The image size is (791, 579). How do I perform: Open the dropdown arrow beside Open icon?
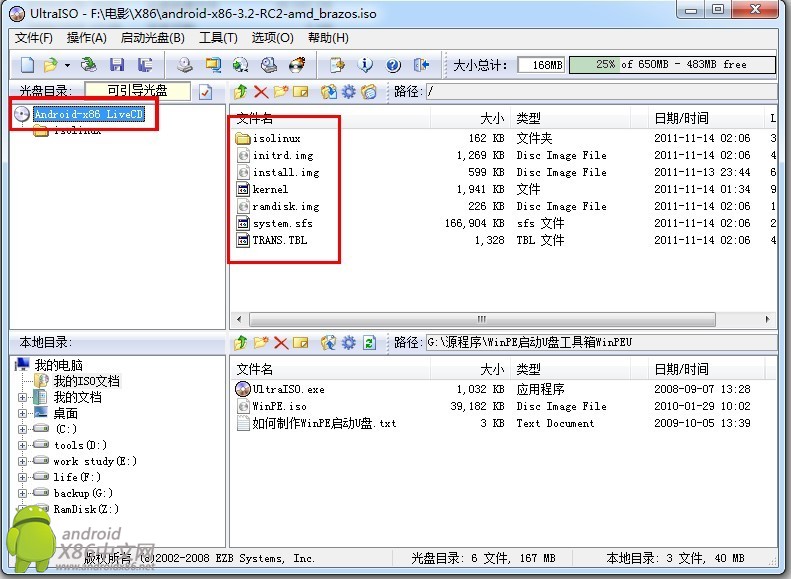coord(67,65)
